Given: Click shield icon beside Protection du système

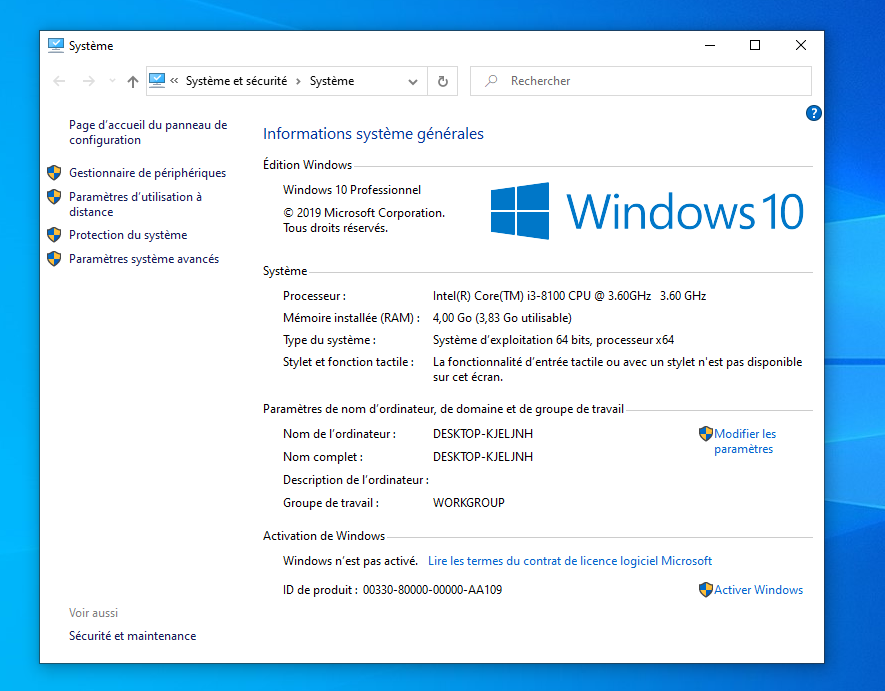Looking at the screenshot, I should 54,234.
